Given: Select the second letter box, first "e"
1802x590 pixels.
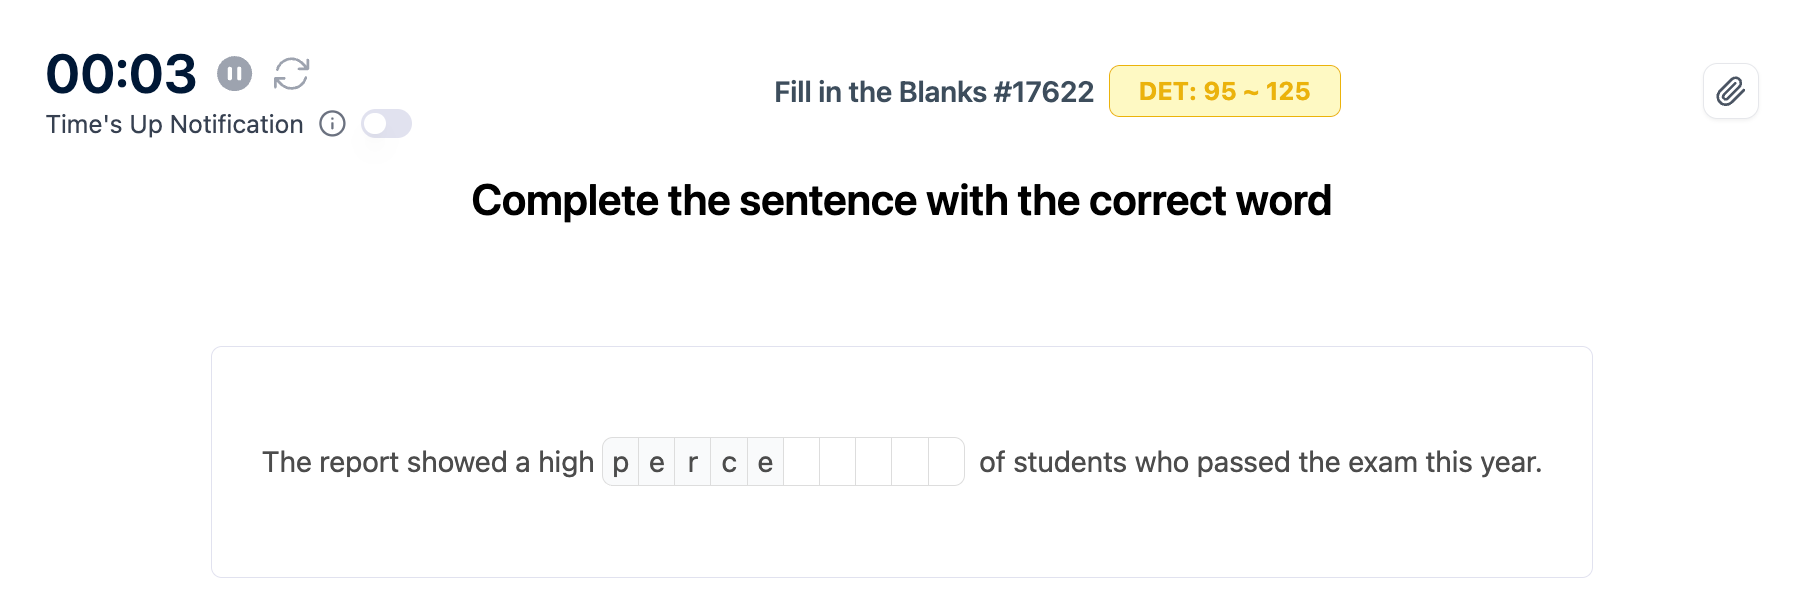Looking at the screenshot, I should 657,462.
